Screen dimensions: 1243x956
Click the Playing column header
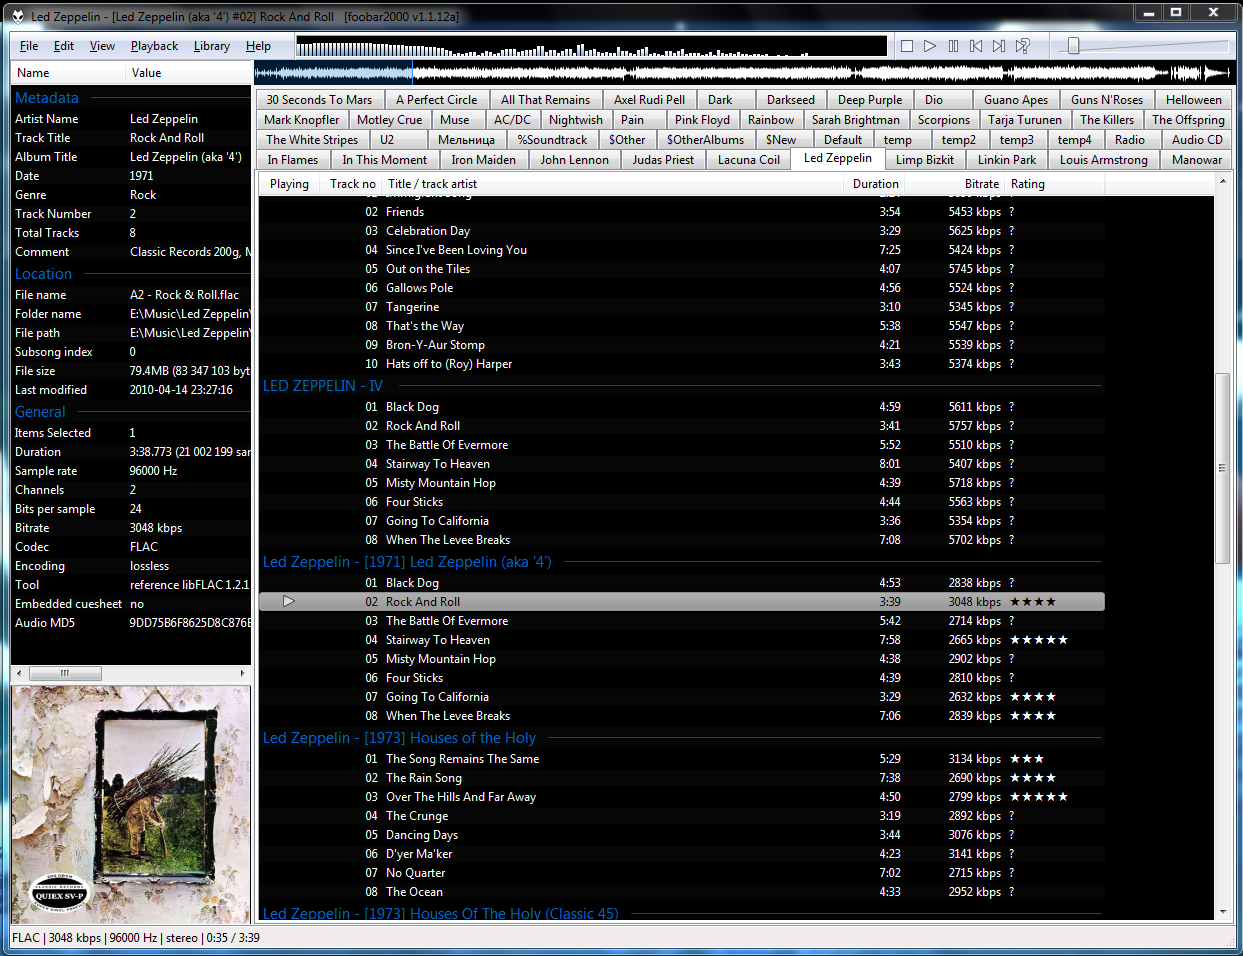pos(289,184)
